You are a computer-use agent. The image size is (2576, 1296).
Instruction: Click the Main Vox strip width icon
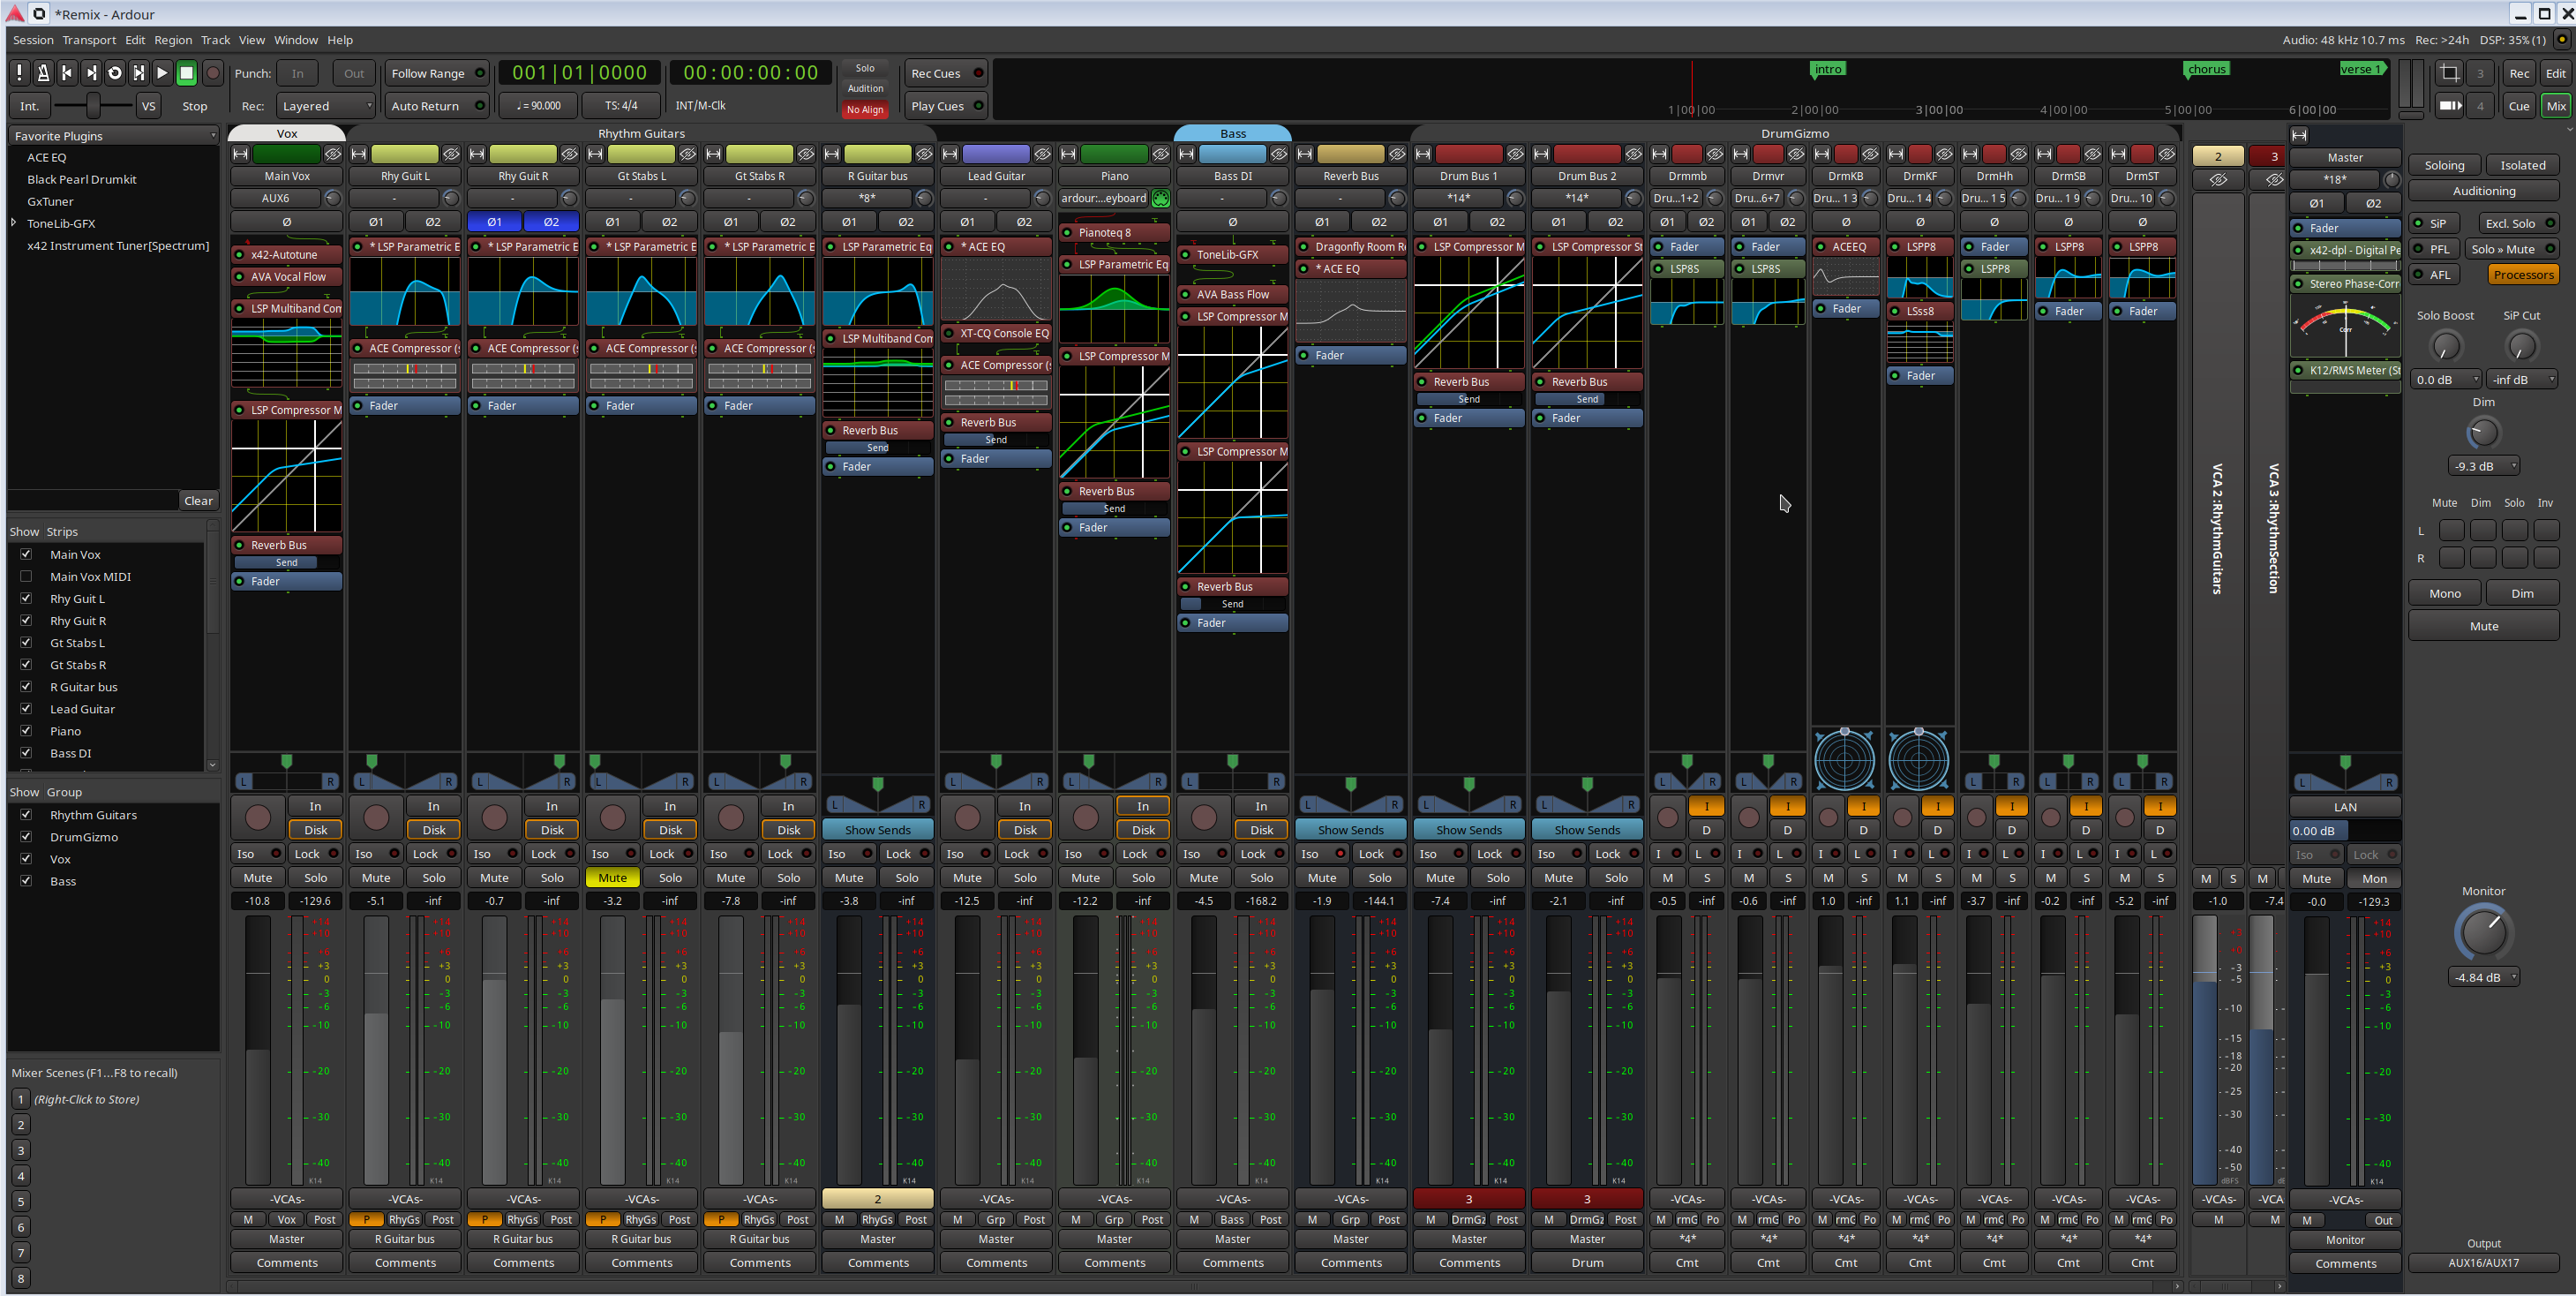(241, 154)
